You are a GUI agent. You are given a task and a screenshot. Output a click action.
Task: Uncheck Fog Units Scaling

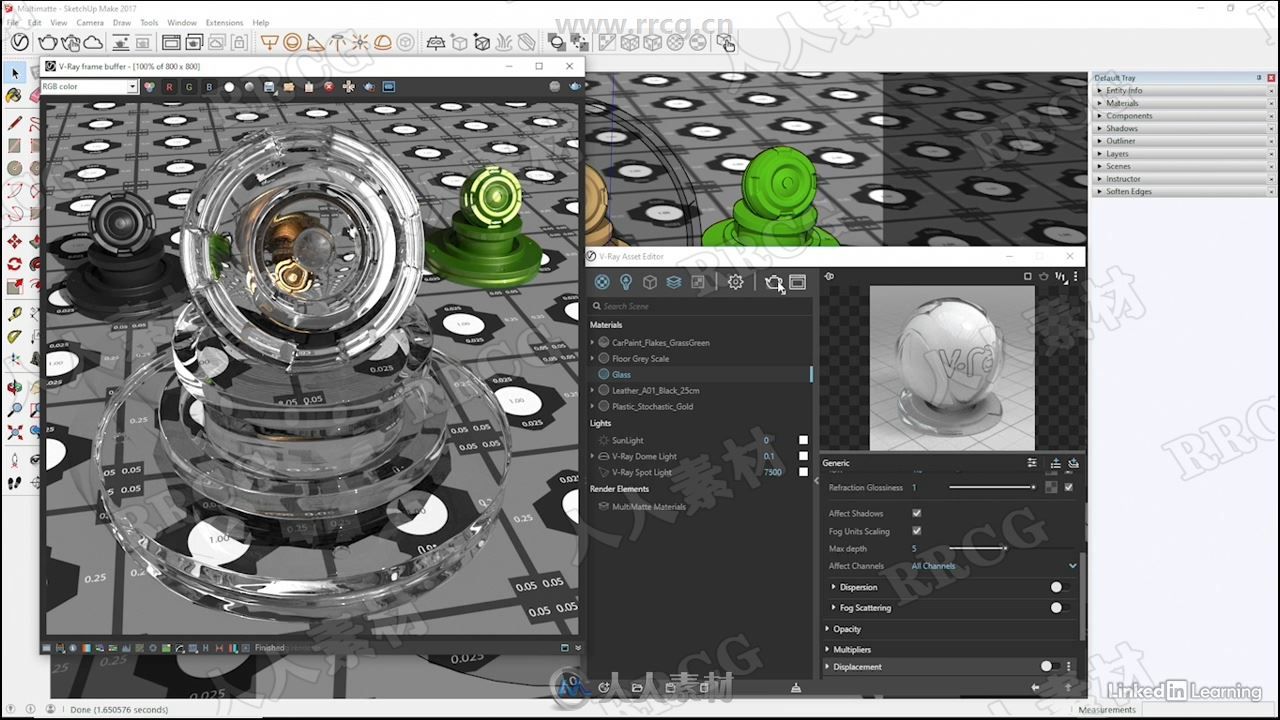(x=916, y=531)
